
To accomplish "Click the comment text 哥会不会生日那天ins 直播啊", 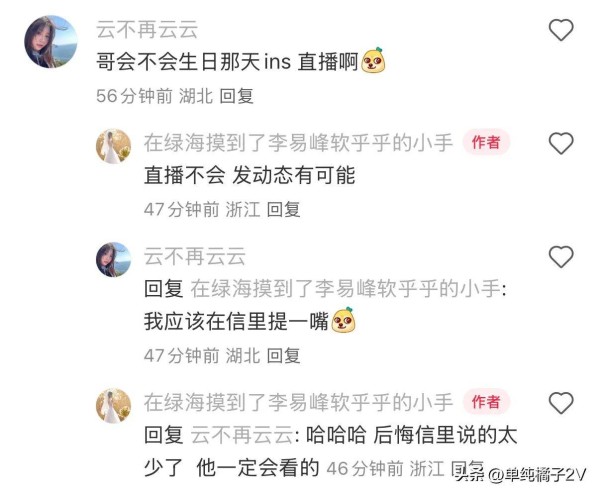I will (240, 62).
